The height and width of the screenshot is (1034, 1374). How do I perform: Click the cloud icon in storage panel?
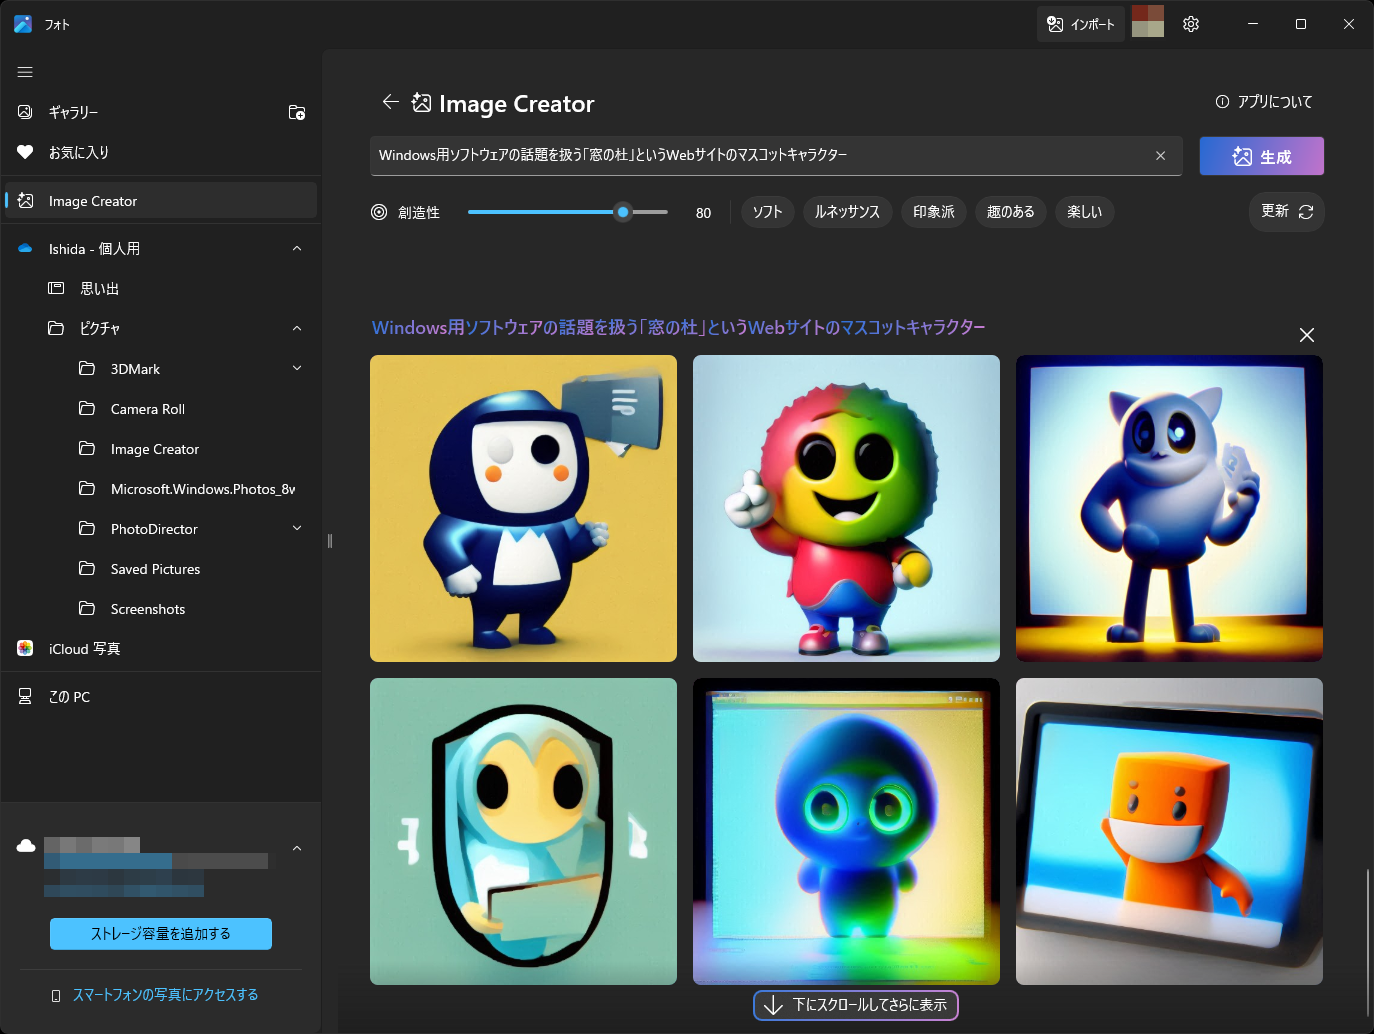click(26, 846)
